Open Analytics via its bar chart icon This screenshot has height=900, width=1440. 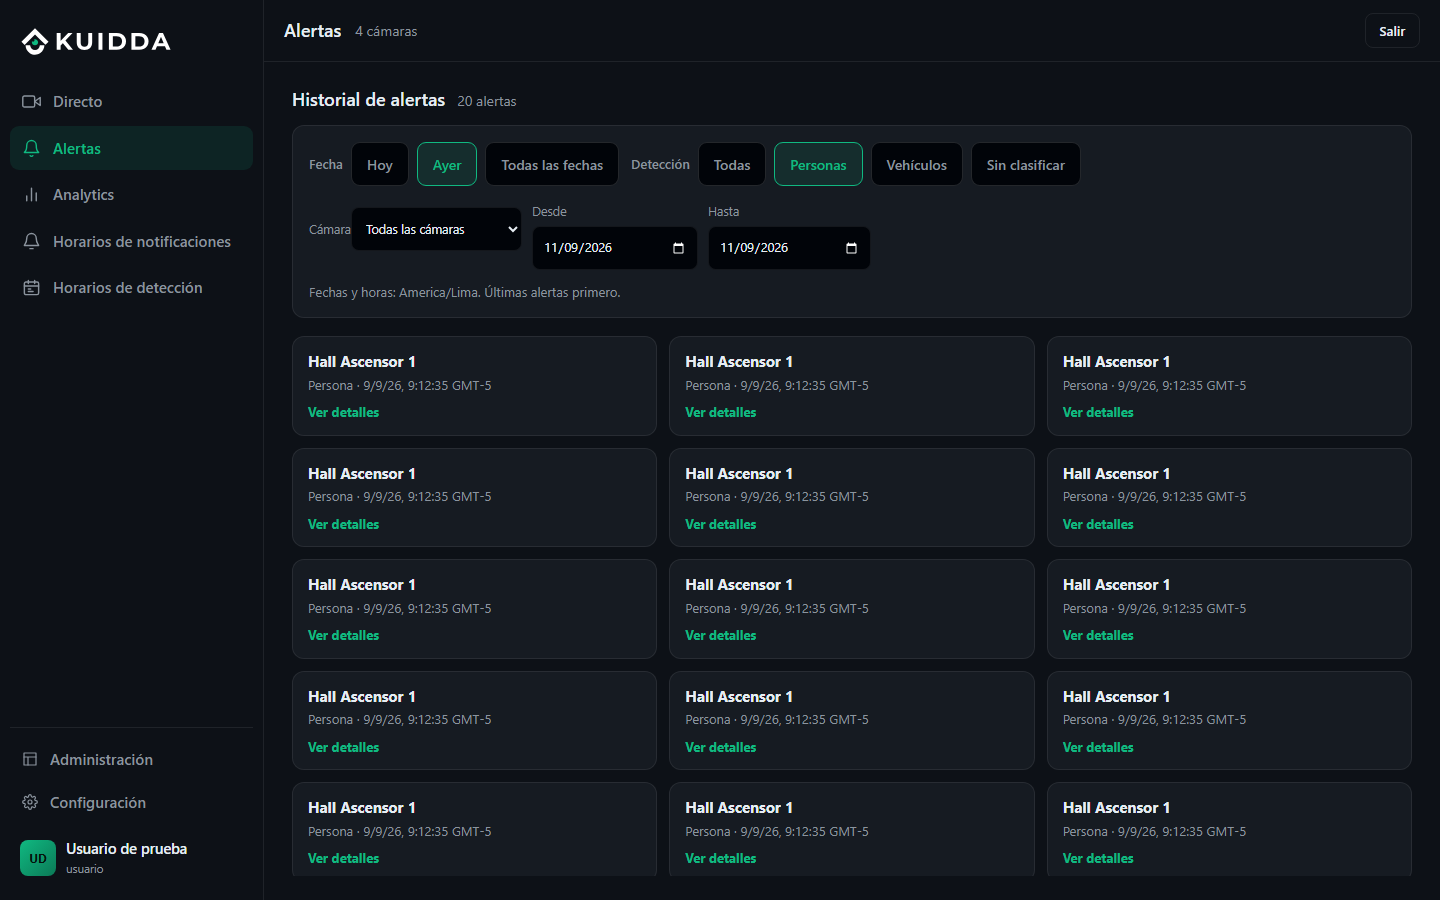tap(31, 195)
